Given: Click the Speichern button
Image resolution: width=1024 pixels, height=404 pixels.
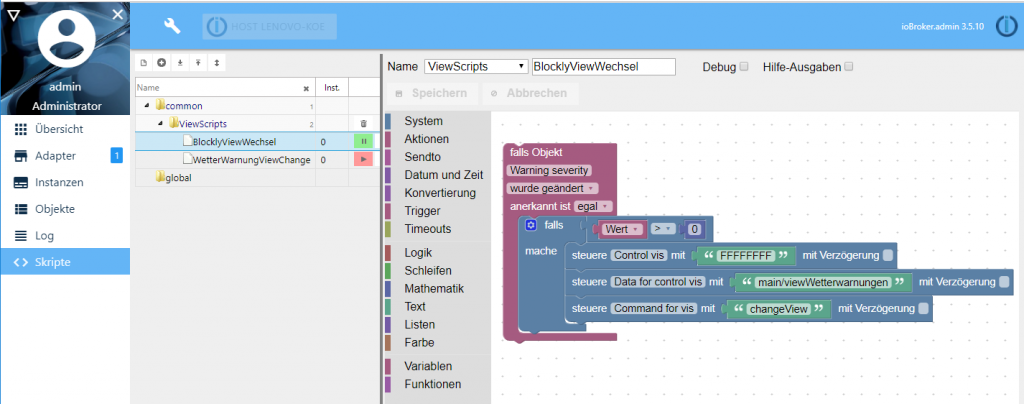Looking at the screenshot, I should pos(430,94).
